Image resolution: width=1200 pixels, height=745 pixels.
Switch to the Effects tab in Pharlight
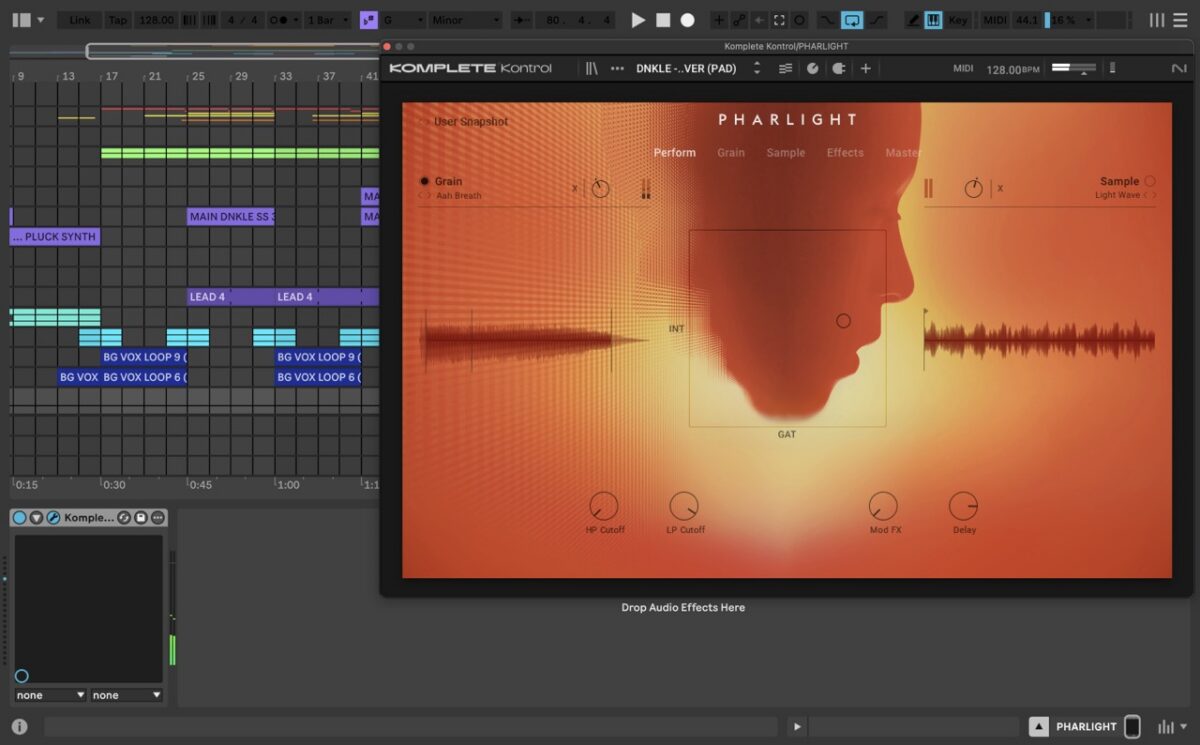845,153
